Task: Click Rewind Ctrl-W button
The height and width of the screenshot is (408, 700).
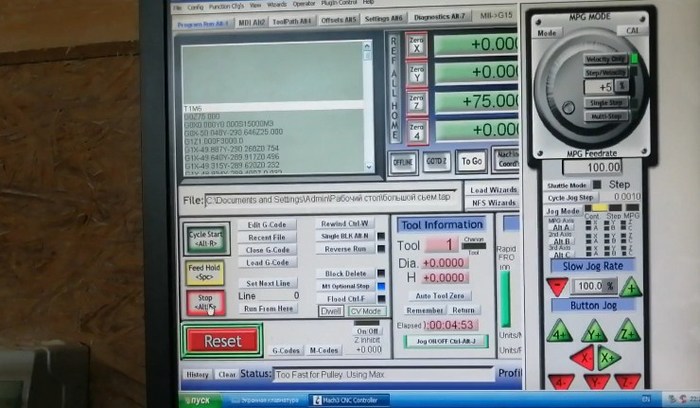Action: pyautogui.click(x=345, y=223)
